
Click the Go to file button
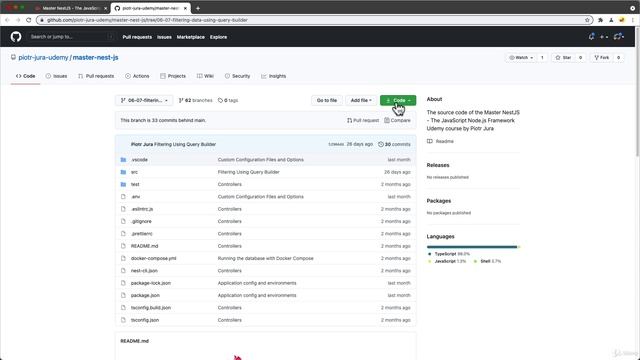tap(327, 100)
